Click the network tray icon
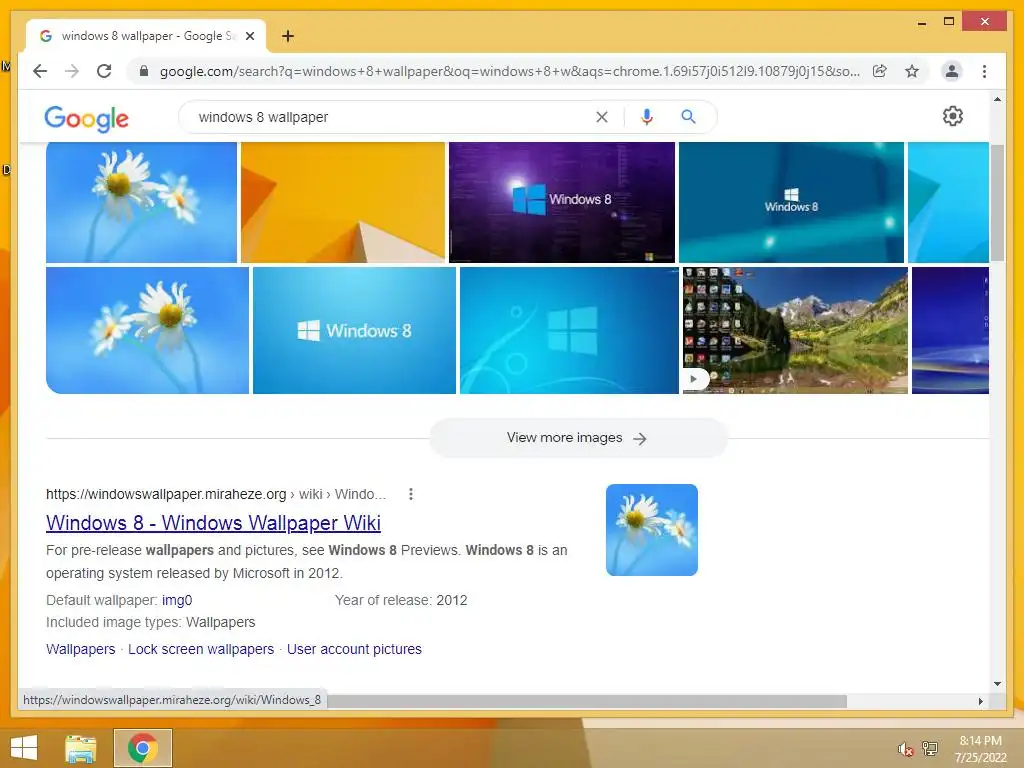 pyautogui.click(x=930, y=748)
